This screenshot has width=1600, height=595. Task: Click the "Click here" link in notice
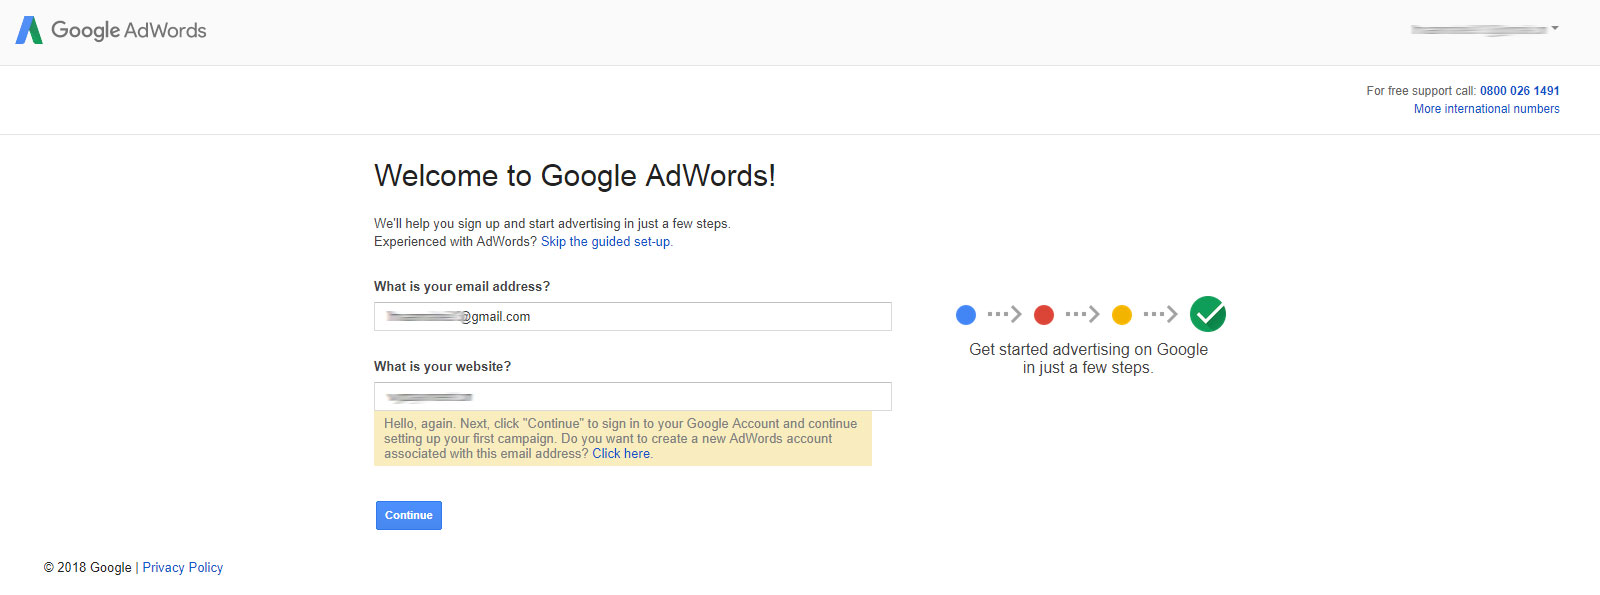click(x=621, y=454)
